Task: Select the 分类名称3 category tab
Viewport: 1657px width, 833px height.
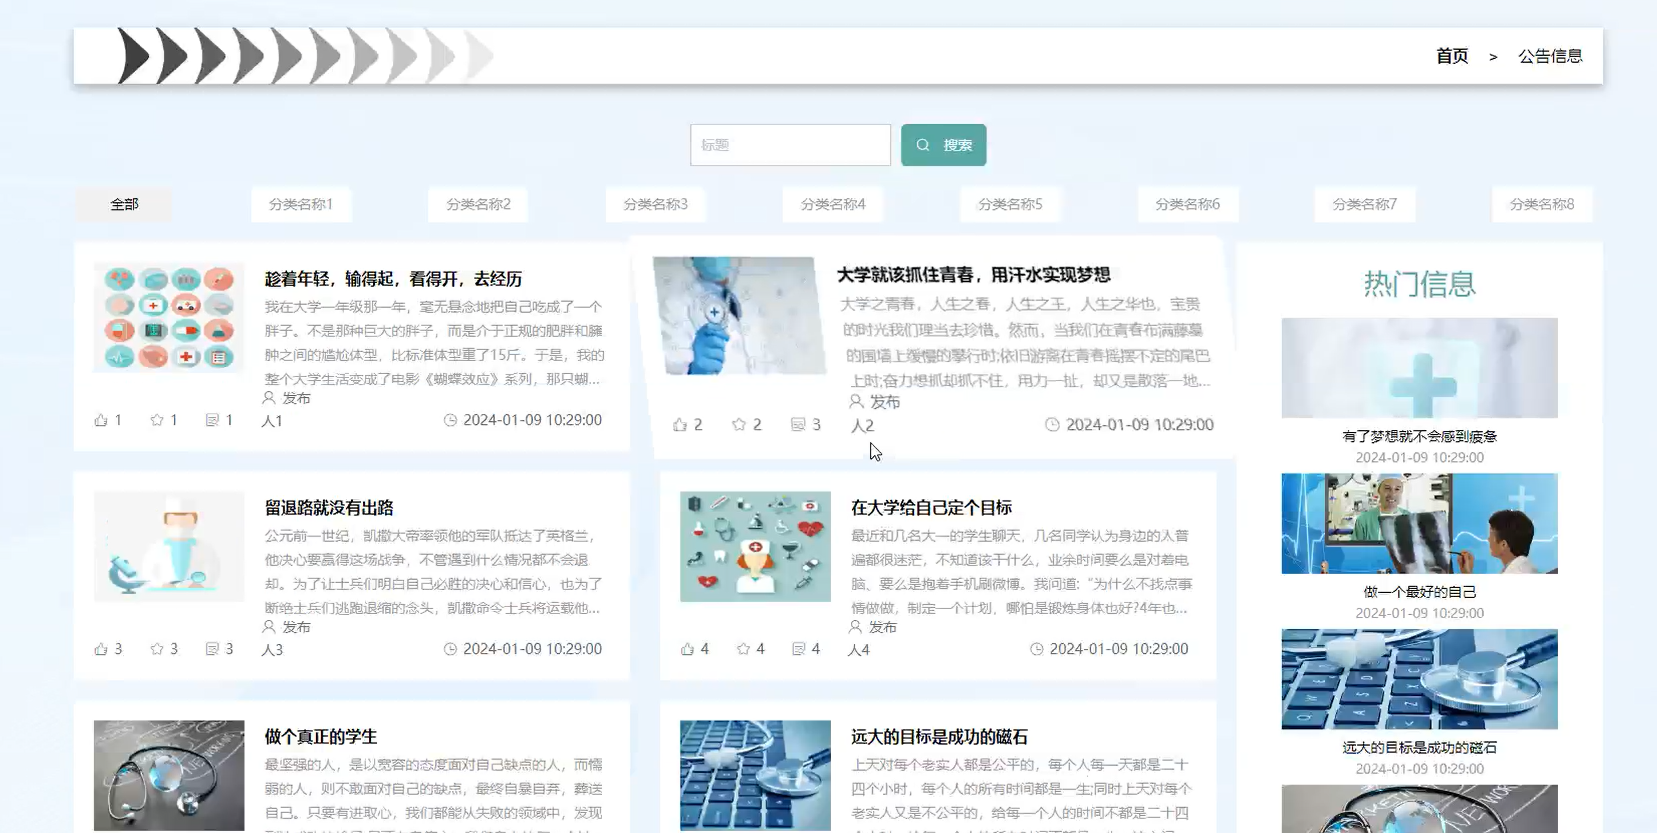Action: [655, 204]
